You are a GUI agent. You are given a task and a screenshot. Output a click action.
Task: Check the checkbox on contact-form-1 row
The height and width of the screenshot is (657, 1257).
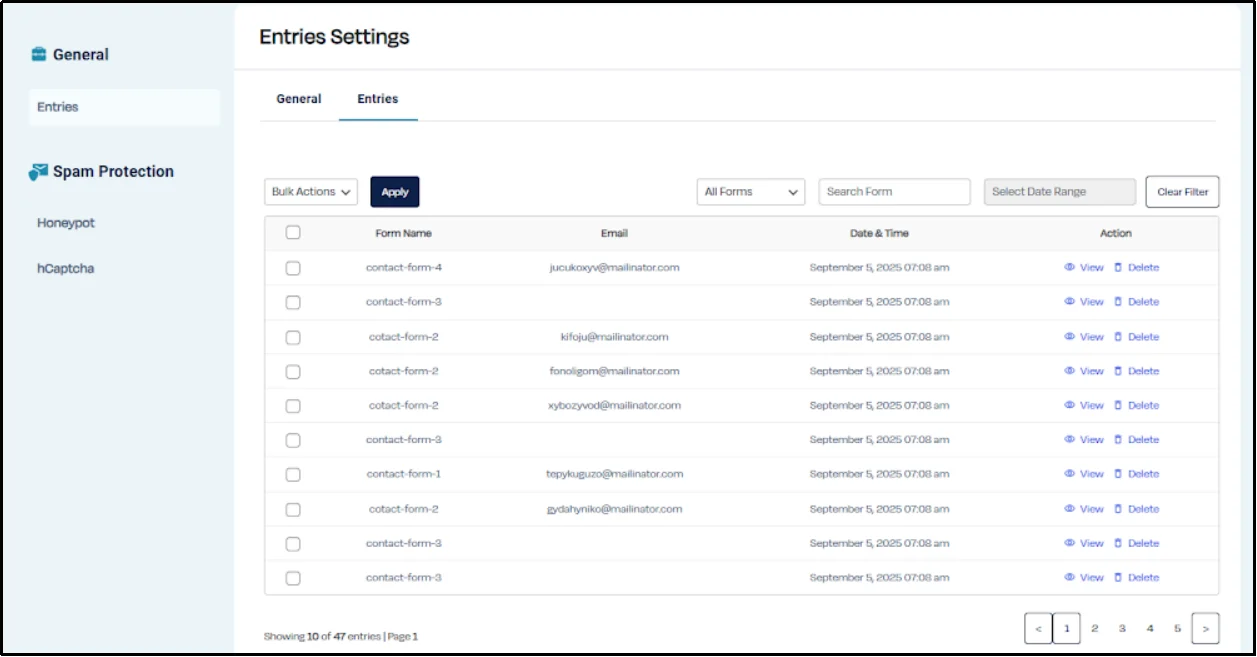coord(292,474)
